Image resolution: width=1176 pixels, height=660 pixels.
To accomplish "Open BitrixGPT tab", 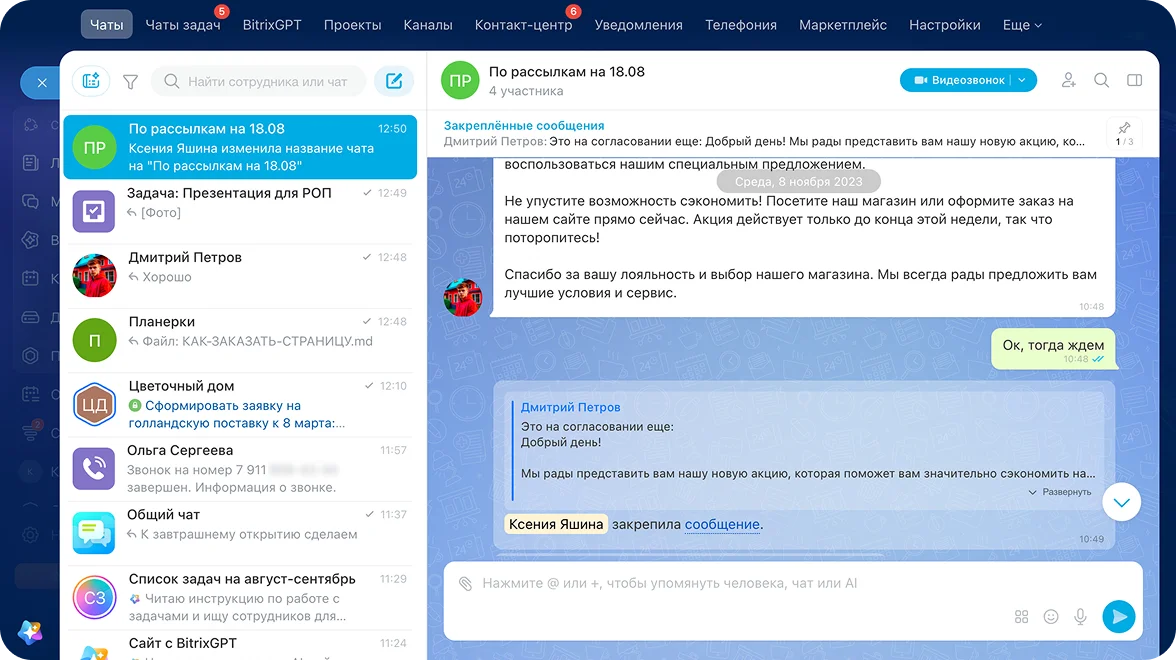I will coord(272,25).
